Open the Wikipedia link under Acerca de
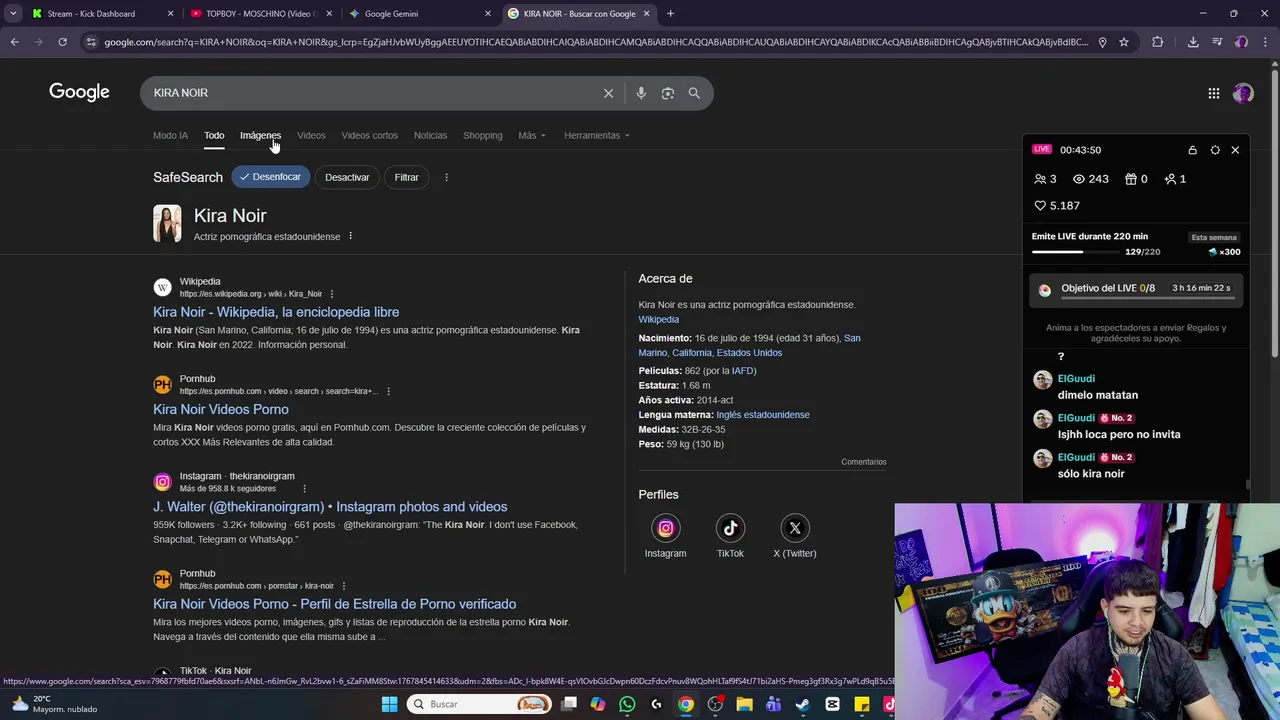 [x=658, y=319]
